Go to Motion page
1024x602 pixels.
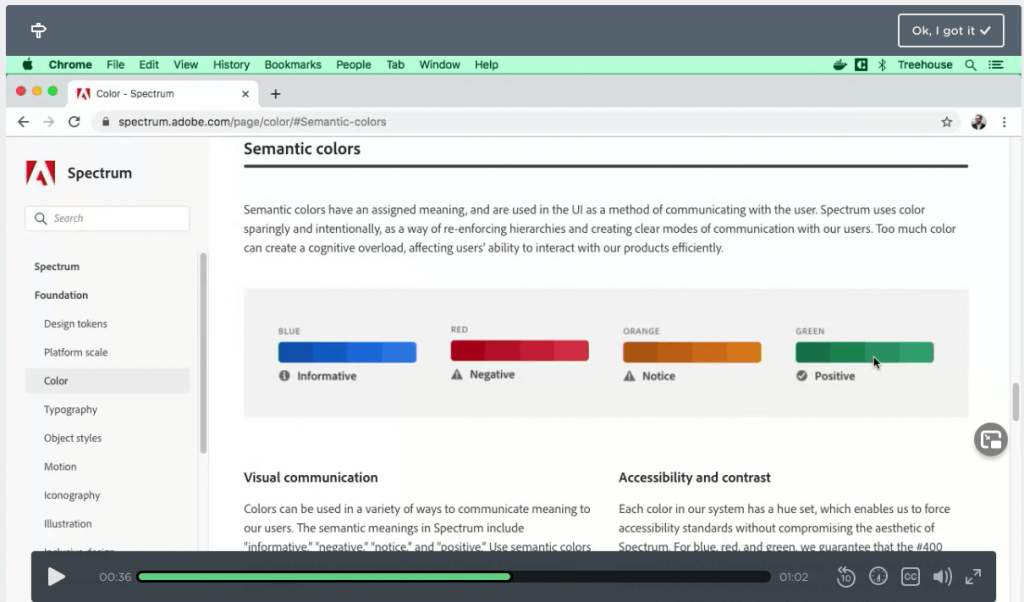[x=60, y=467]
